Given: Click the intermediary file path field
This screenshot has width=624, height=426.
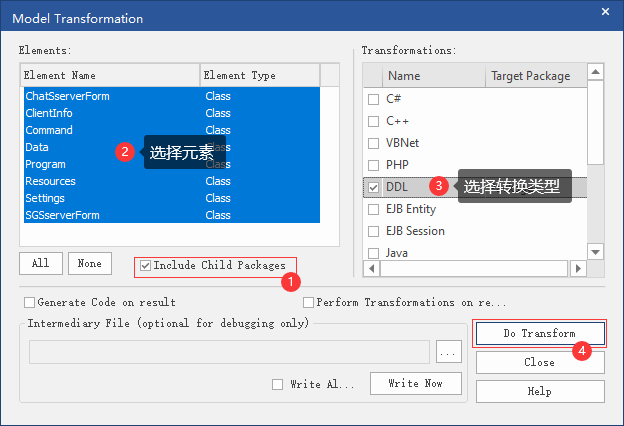Looking at the screenshot, I should [229, 352].
